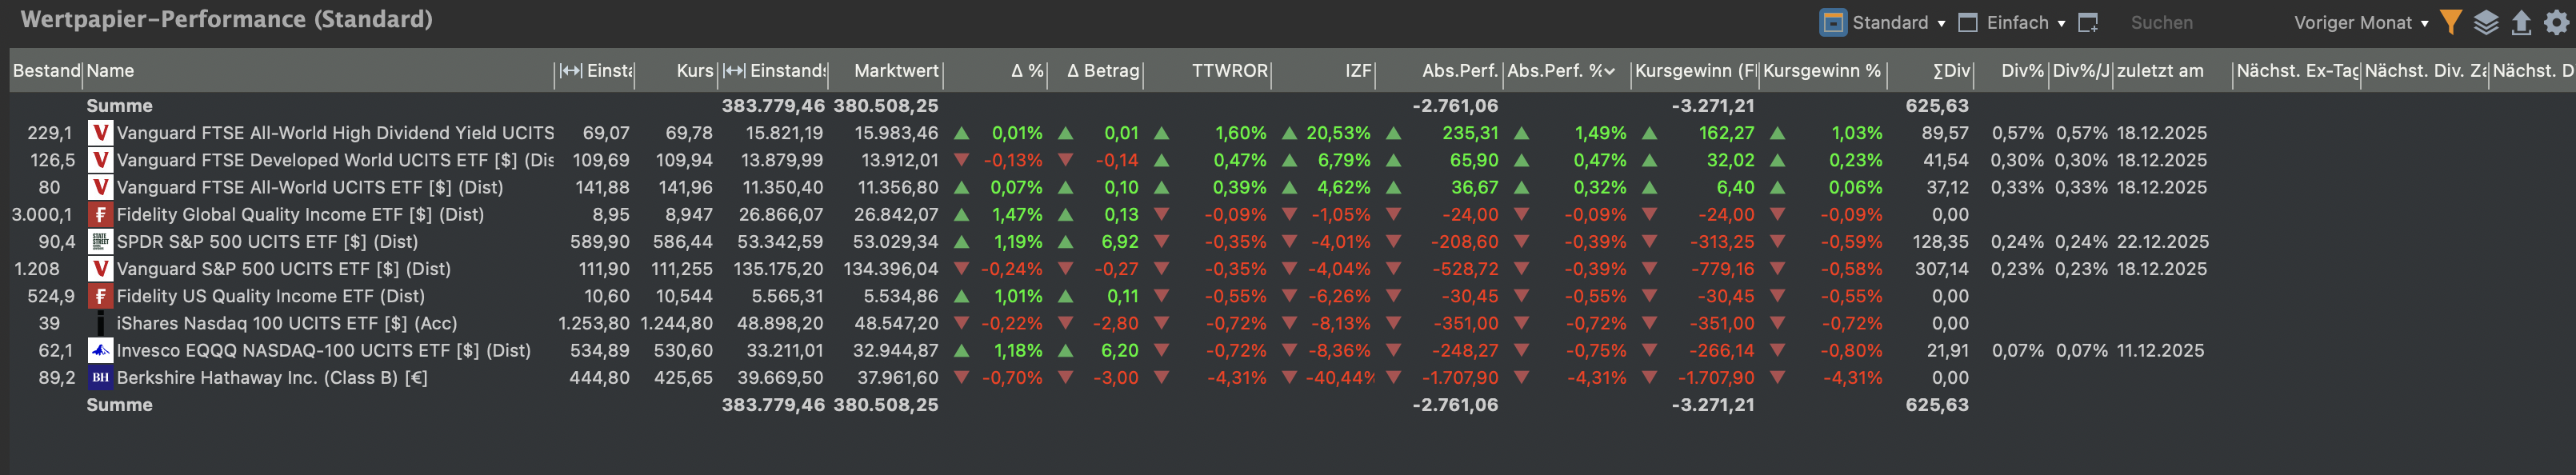Sort by the Marktwert column header
The image size is (2576, 475).
[x=895, y=71]
